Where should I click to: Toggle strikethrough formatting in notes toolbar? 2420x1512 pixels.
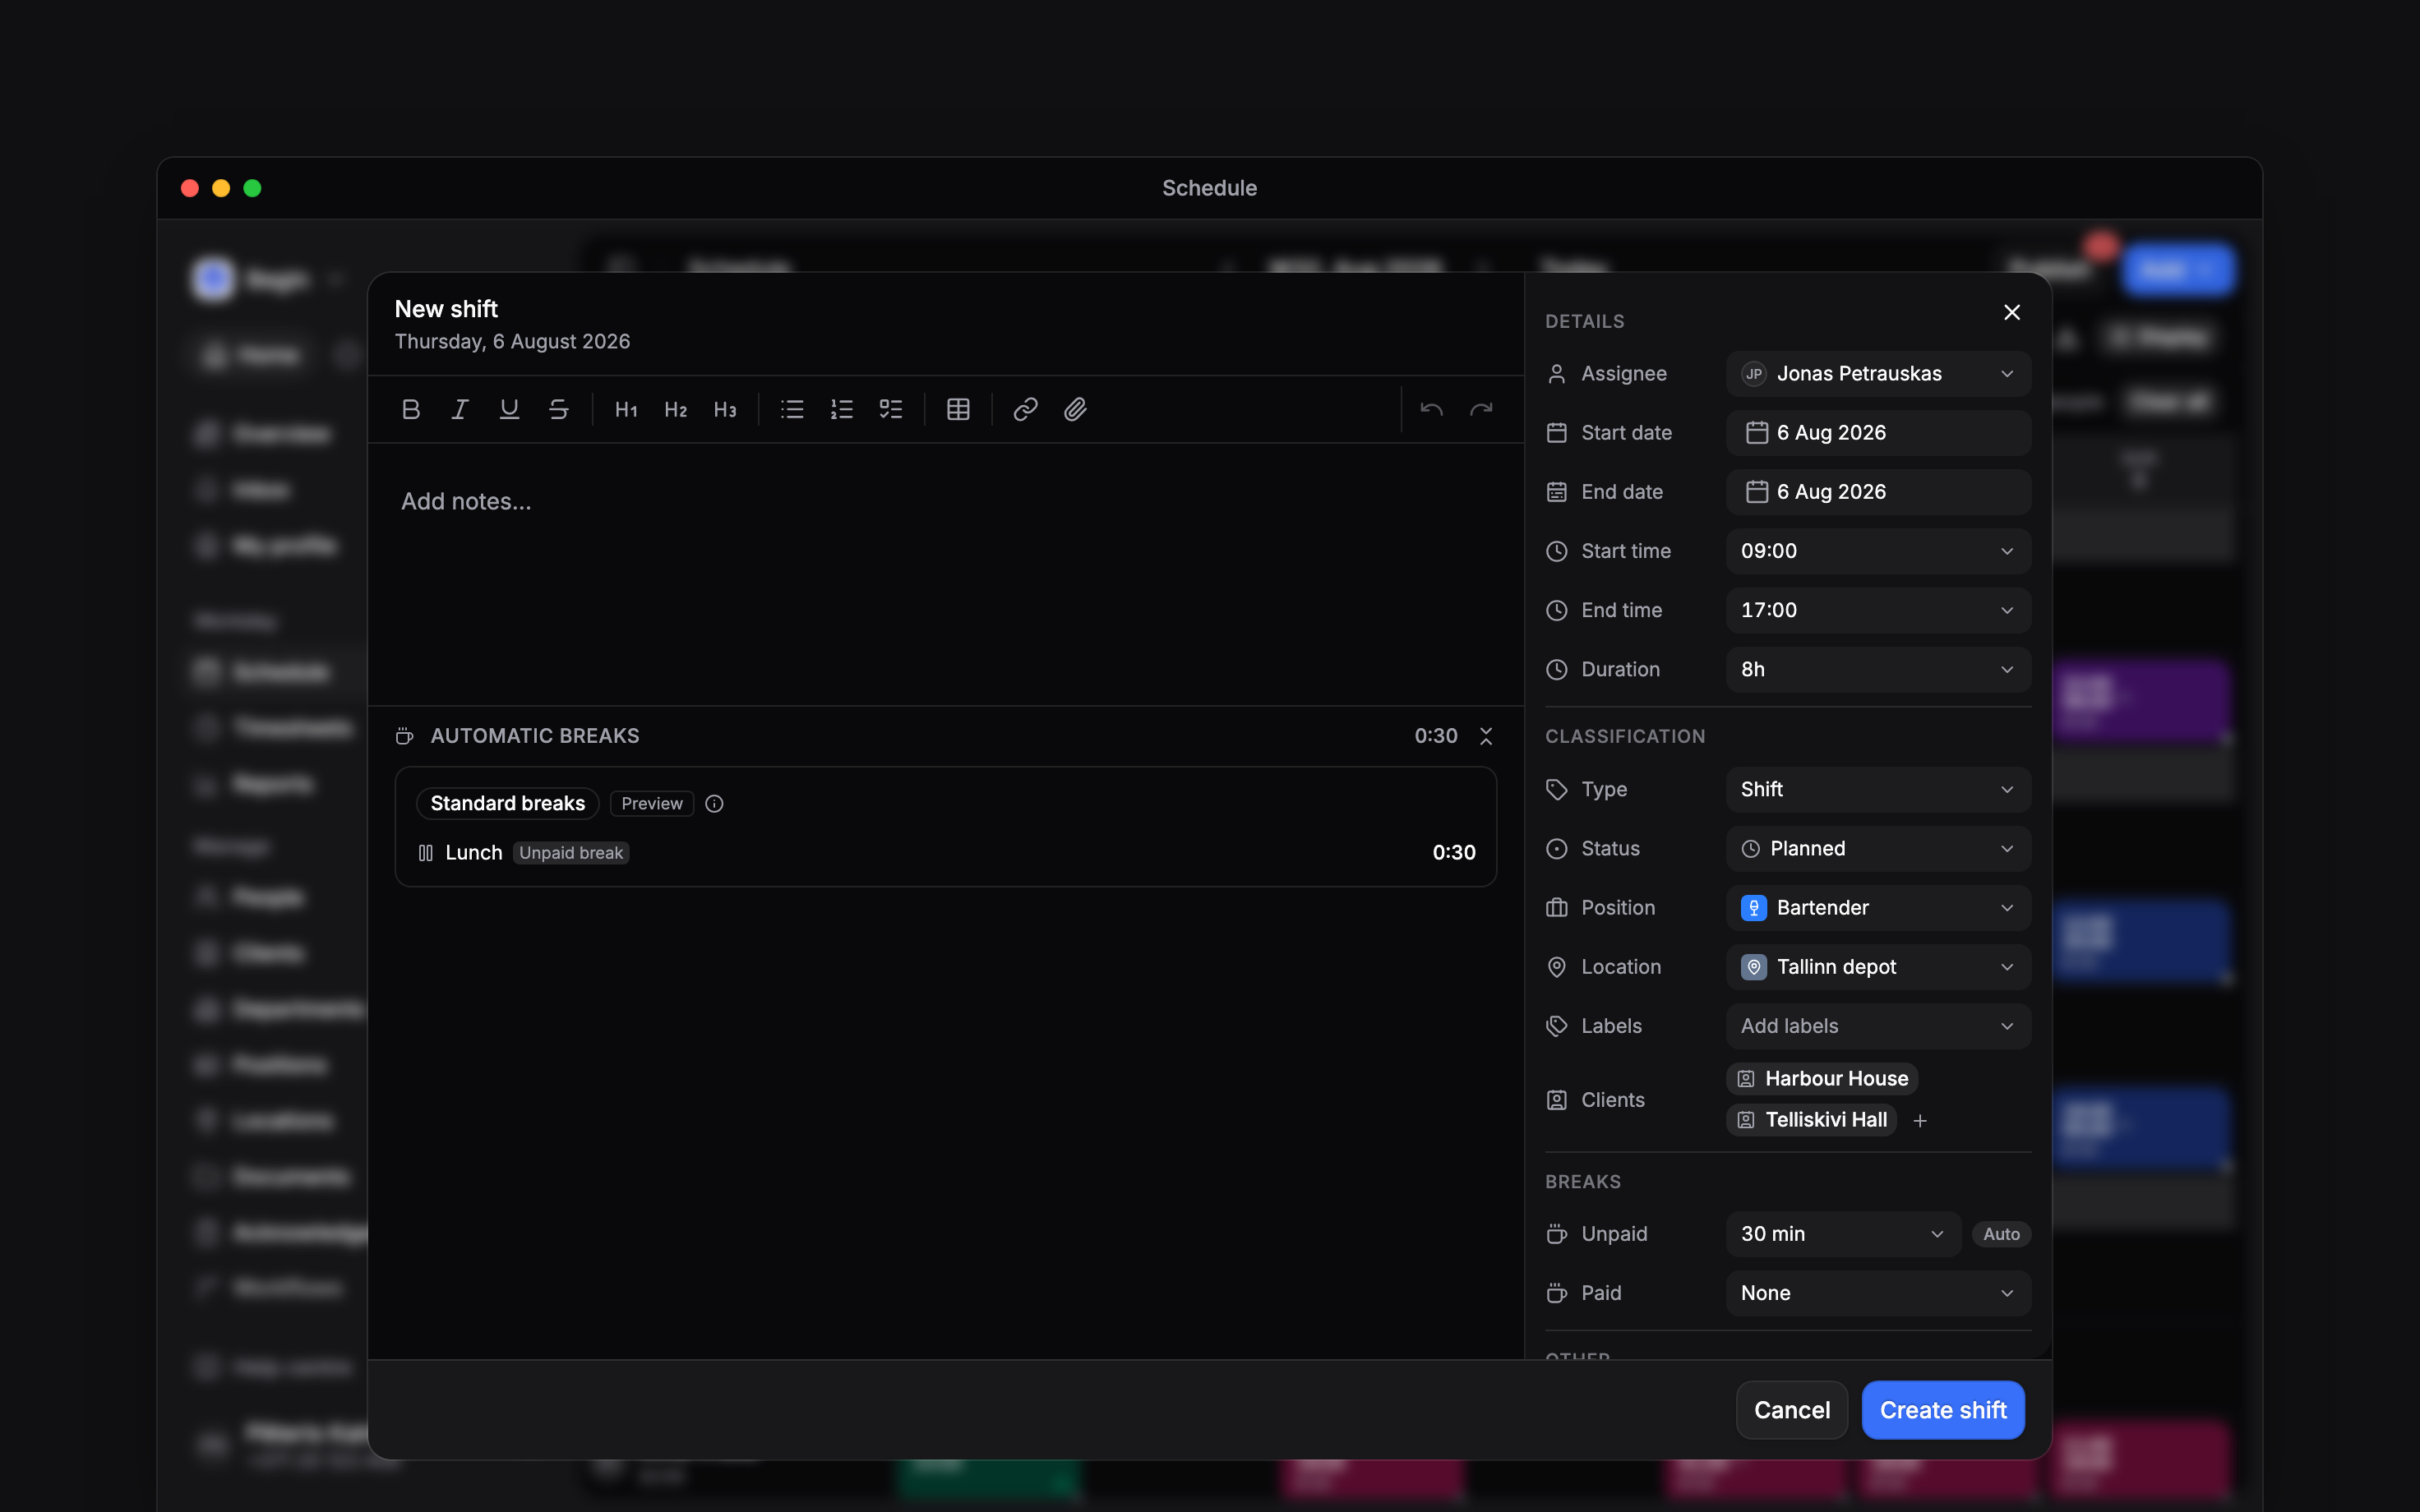point(559,409)
